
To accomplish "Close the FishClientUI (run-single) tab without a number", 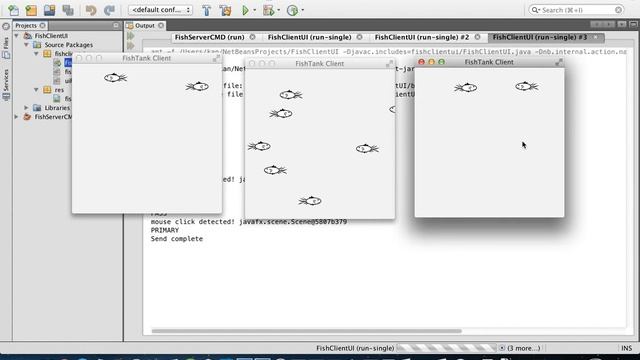I will click(x=360, y=37).
